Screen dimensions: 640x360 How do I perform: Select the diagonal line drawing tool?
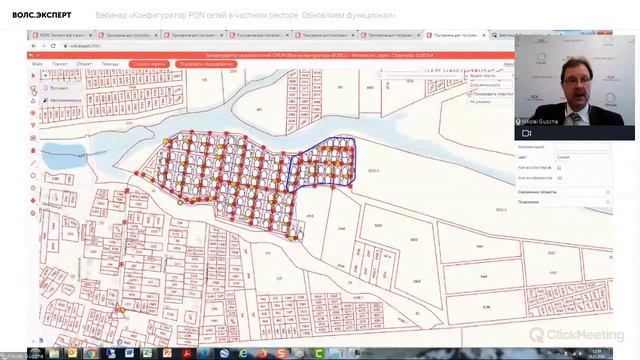click(33, 163)
